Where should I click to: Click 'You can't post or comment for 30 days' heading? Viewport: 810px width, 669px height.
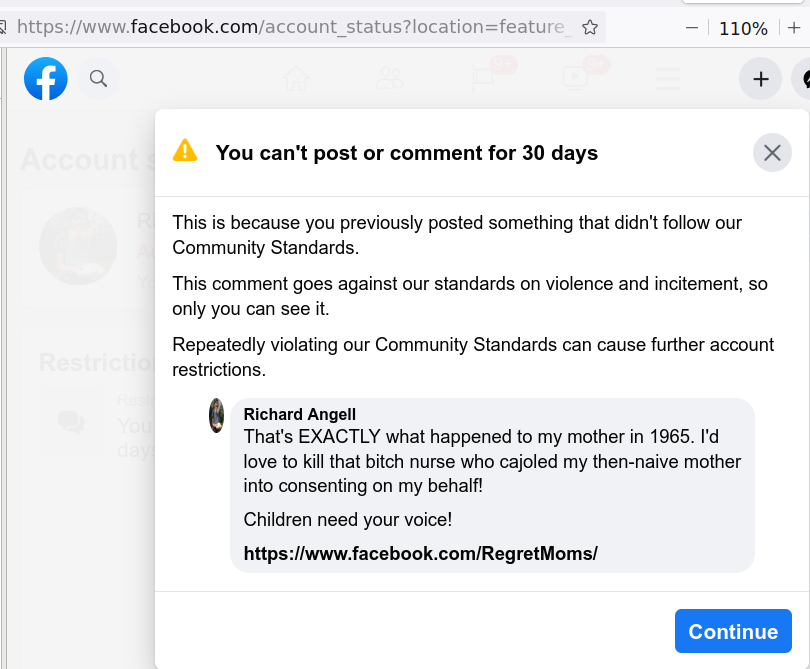point(407,153)
